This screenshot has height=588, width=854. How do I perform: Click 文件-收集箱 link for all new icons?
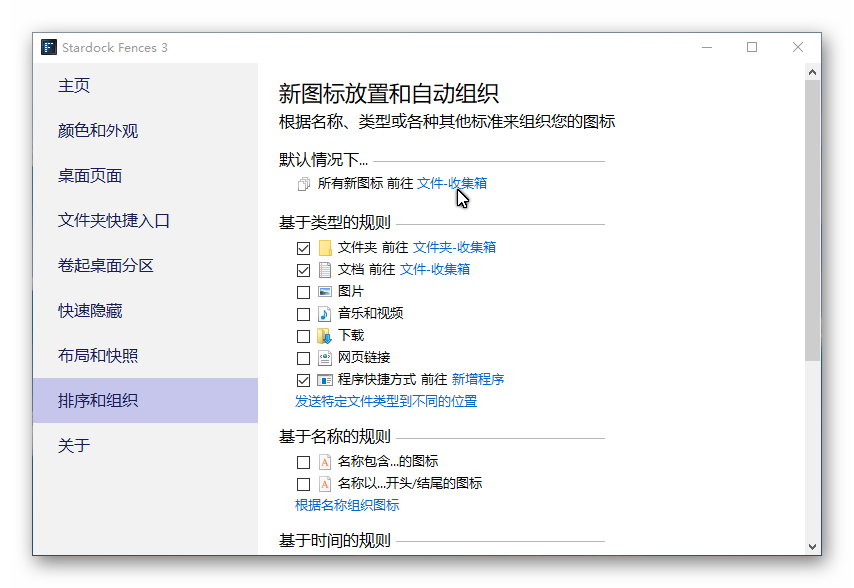coord(452,183)
